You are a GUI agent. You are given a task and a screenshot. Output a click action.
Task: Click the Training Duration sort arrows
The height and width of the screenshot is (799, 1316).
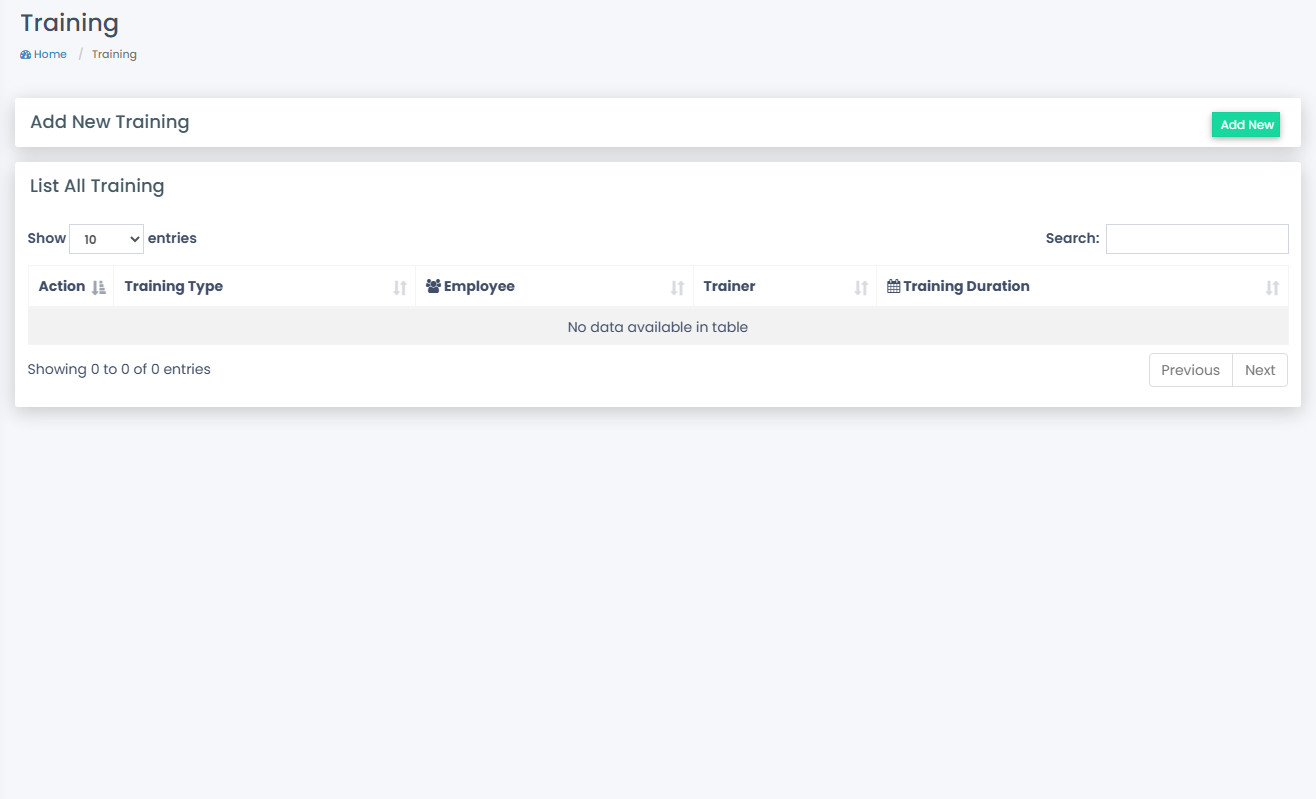tap(1272, 288)
